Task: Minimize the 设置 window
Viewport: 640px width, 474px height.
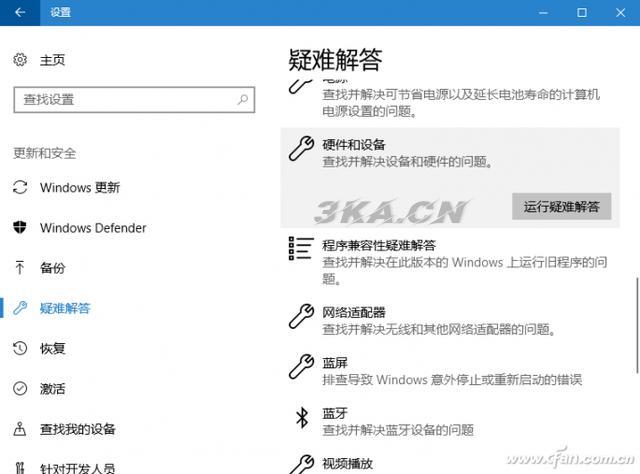Action: [x=543, y=13]
